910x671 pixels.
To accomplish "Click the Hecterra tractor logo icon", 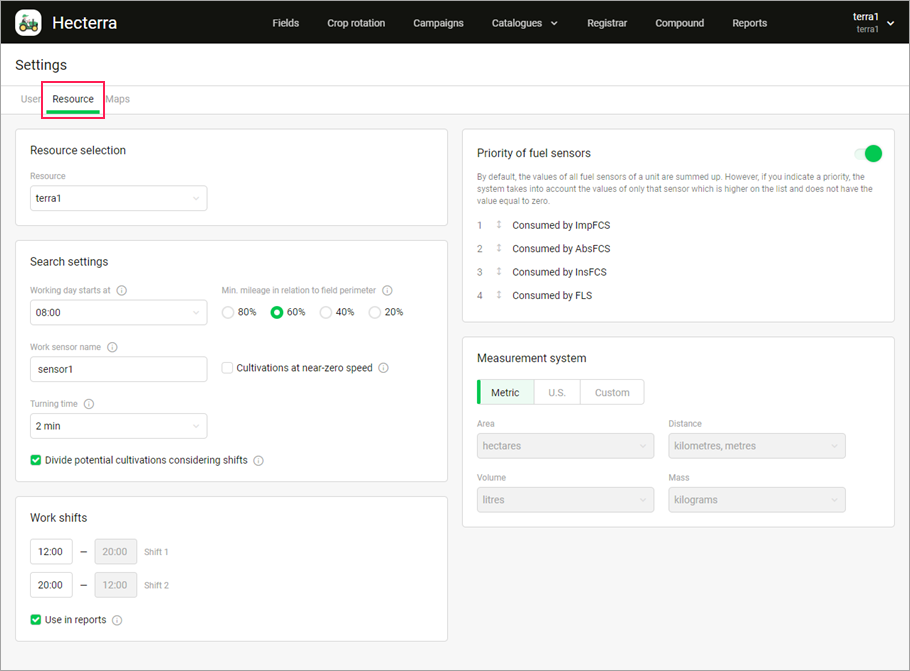I will [28, 22].
